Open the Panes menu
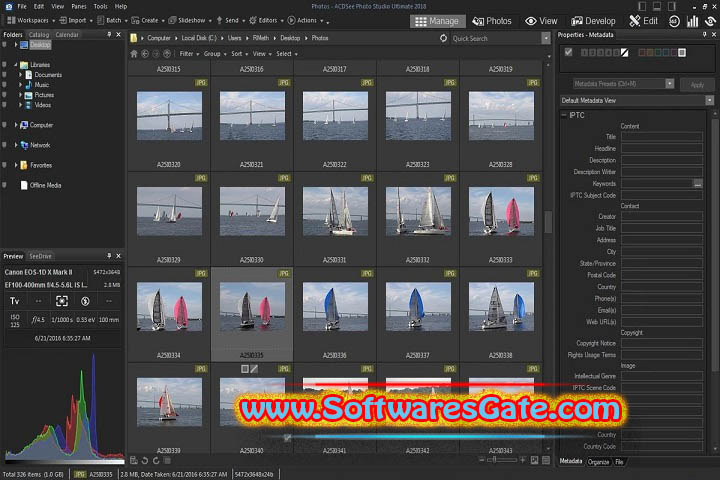Viewport: 720px width, 480px height. click(79, 6)
